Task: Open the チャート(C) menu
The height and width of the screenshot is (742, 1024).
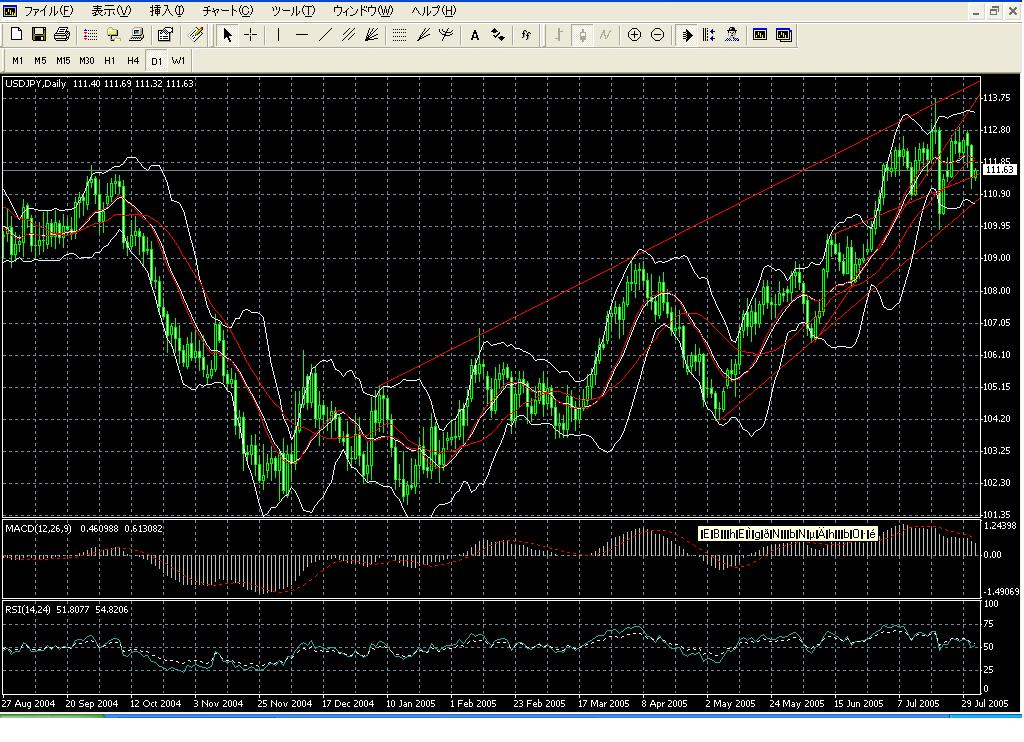Action: [x=227, y=11]
